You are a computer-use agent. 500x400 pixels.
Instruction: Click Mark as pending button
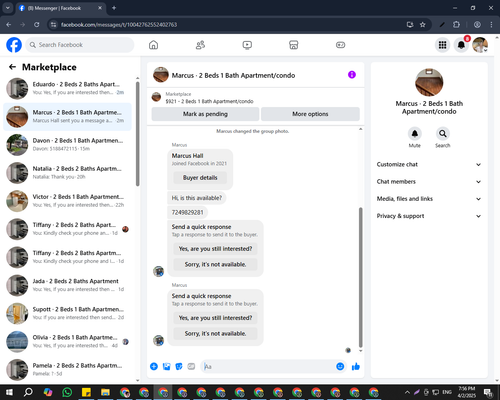pyautogui.click(x=205, y=114)
